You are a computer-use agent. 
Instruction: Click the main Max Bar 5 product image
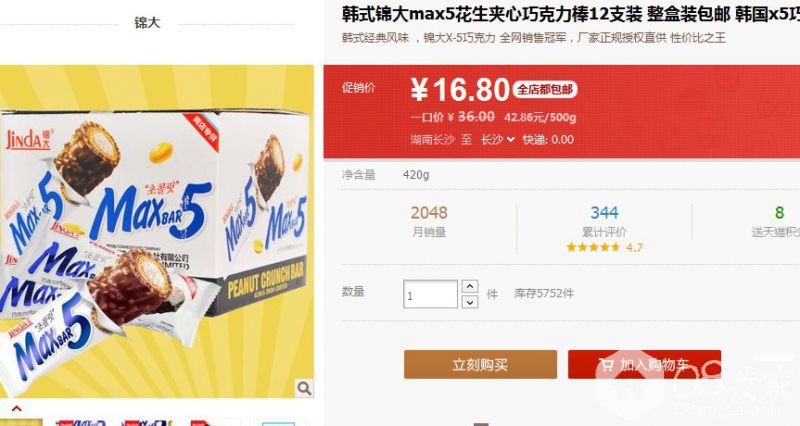tap(157, 231)
